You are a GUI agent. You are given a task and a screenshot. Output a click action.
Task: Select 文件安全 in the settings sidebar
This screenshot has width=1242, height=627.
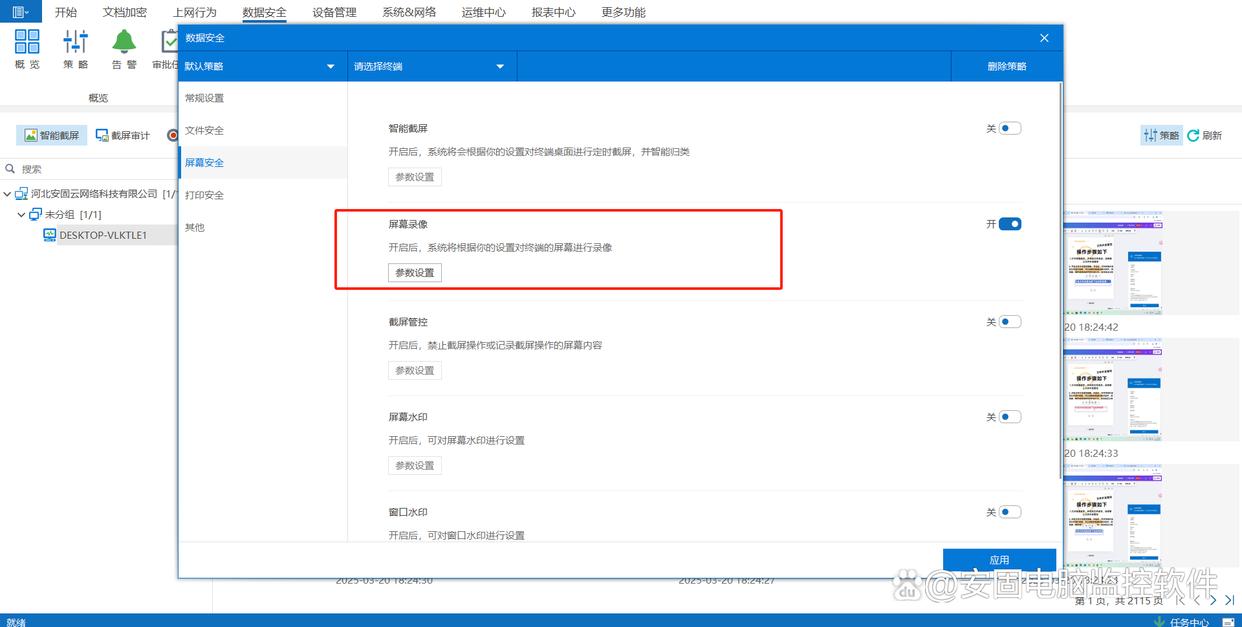(x=205, y=130)
